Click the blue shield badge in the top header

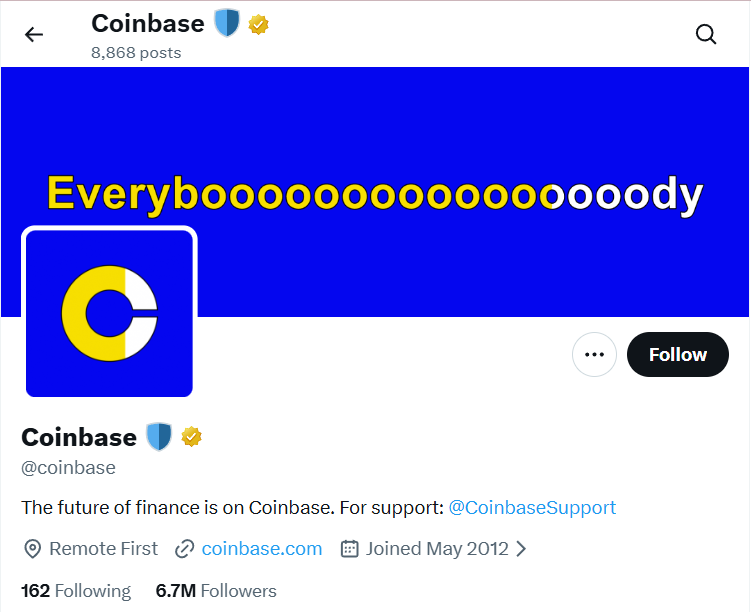point(227,24)
